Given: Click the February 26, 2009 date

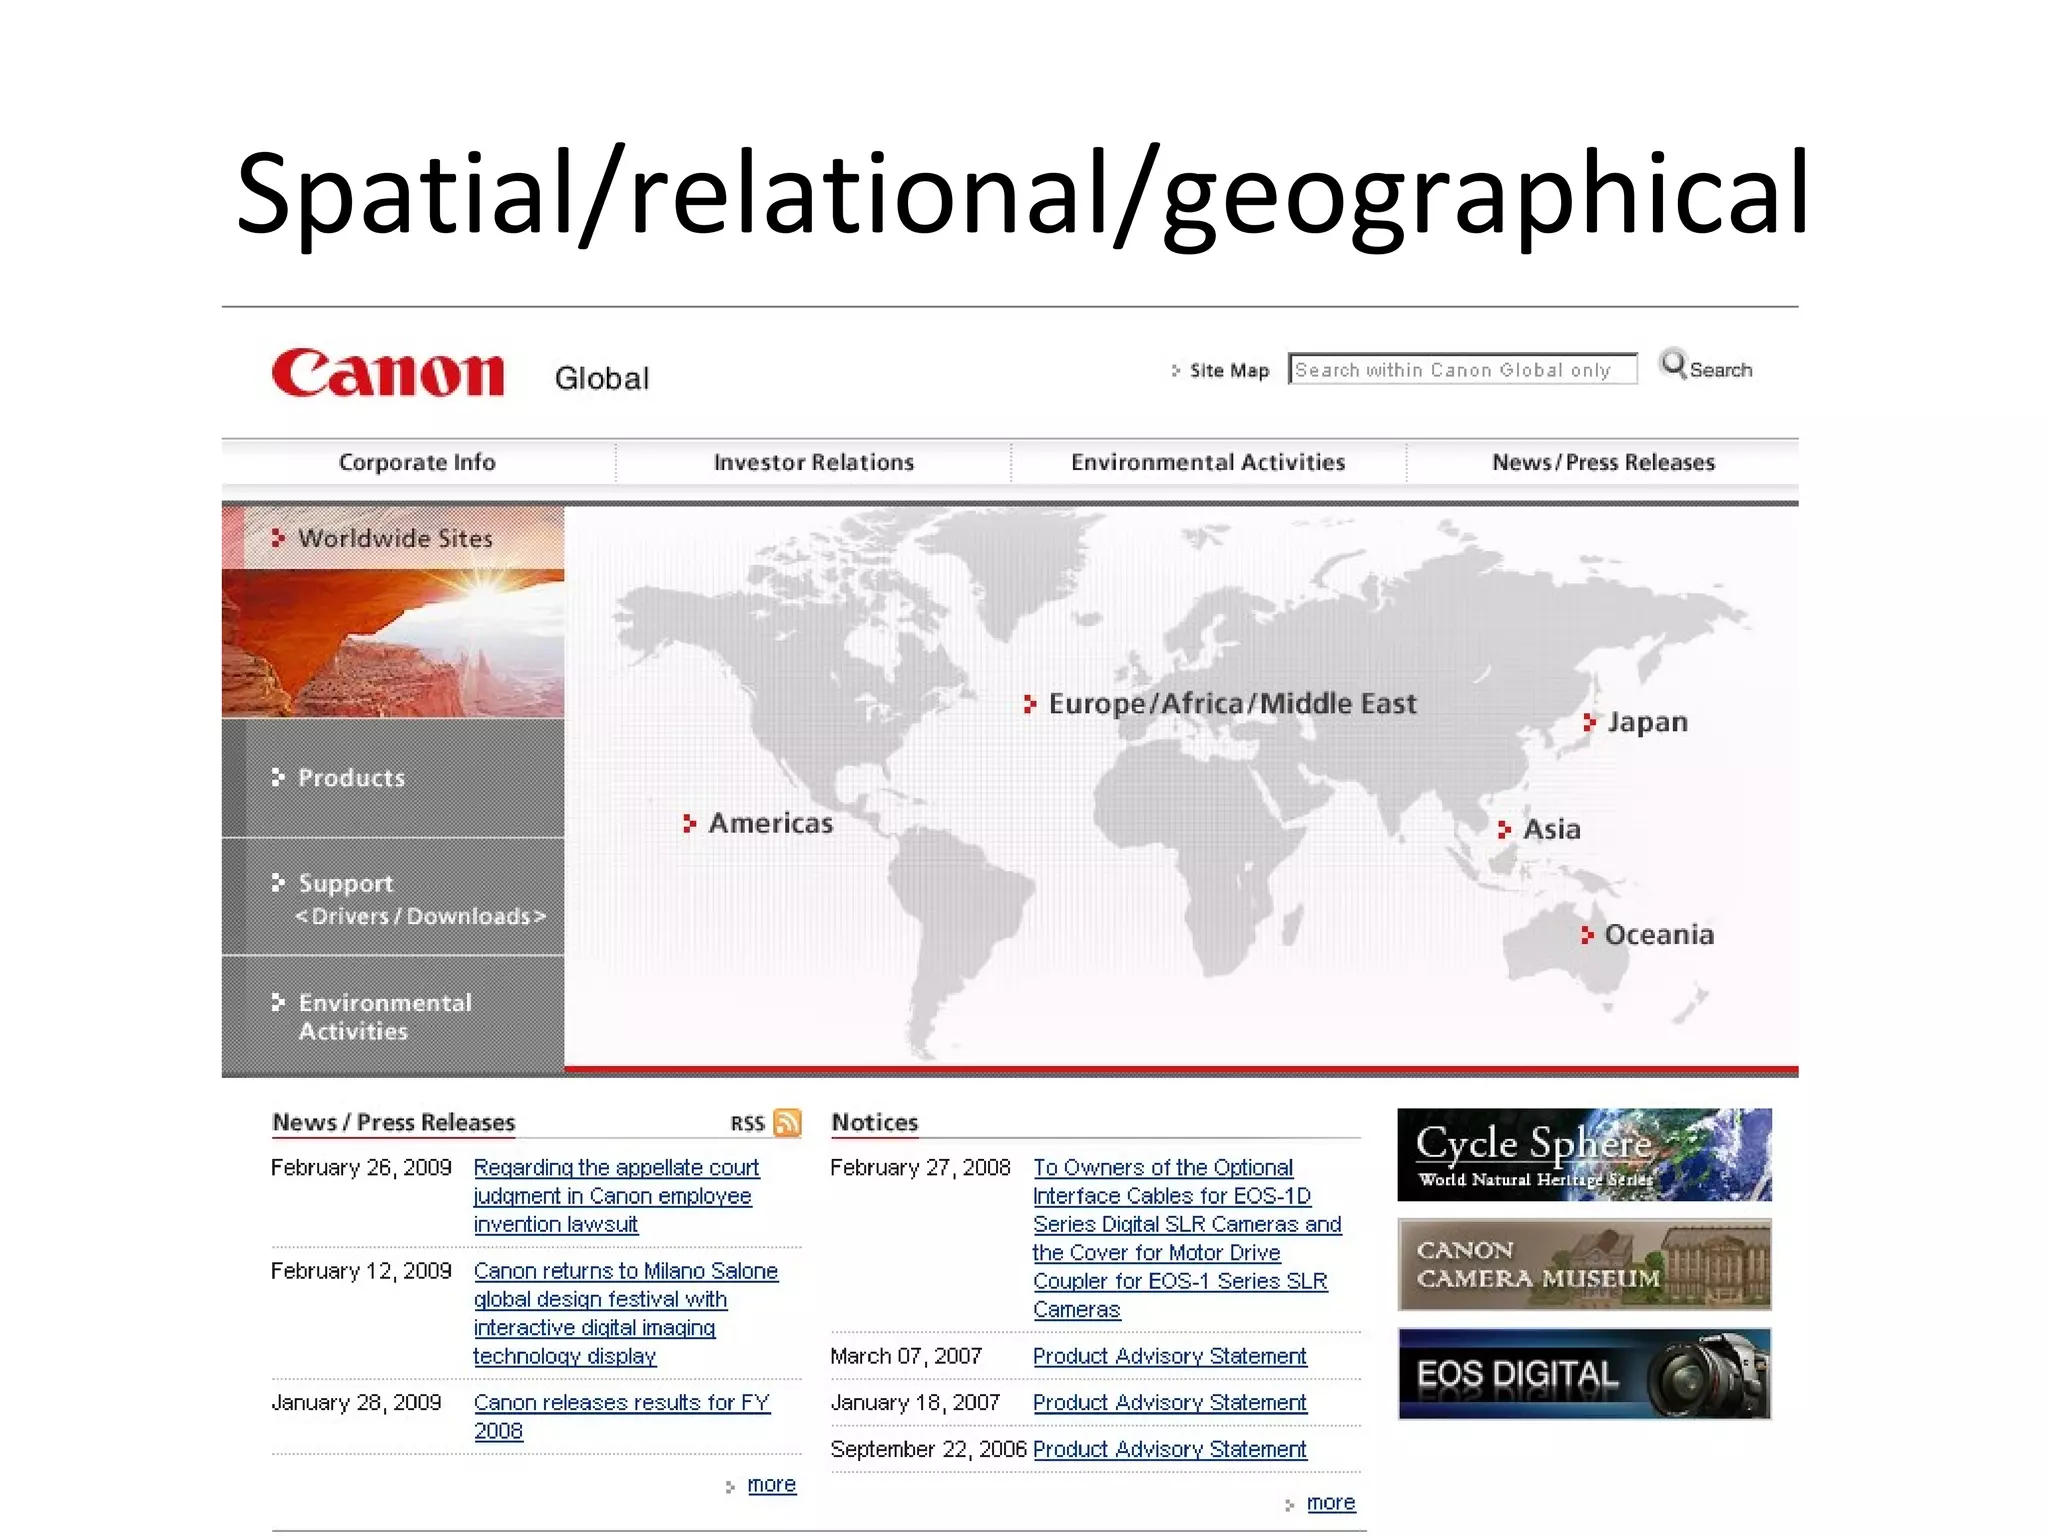Looking at the screenshot, I should [x=361, y=1168].
